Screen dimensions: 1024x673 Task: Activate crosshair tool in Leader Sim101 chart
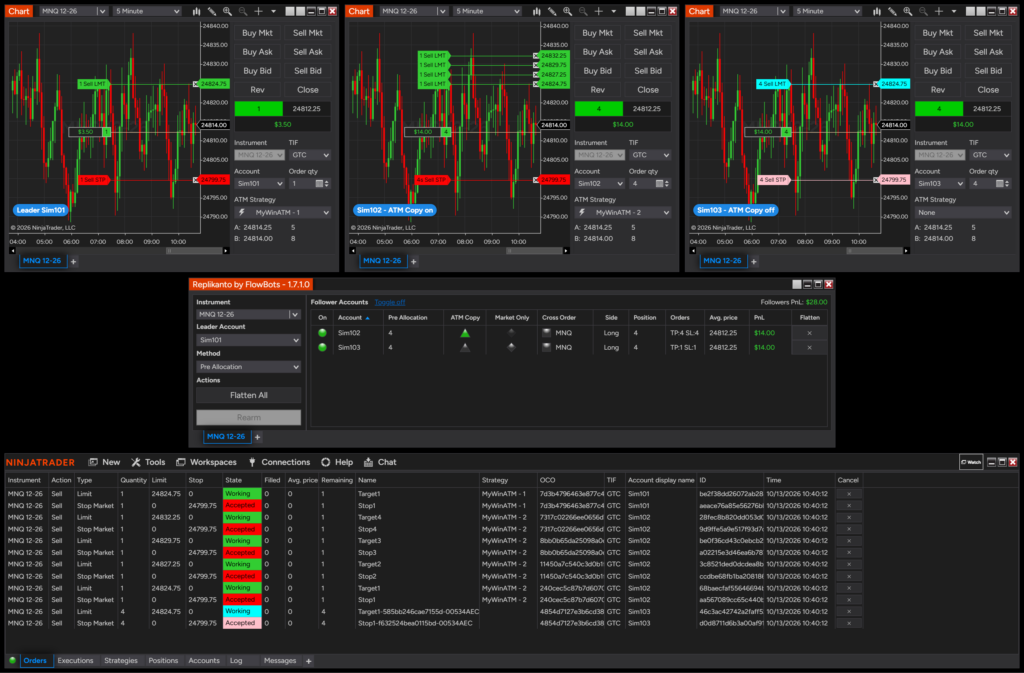259,11
